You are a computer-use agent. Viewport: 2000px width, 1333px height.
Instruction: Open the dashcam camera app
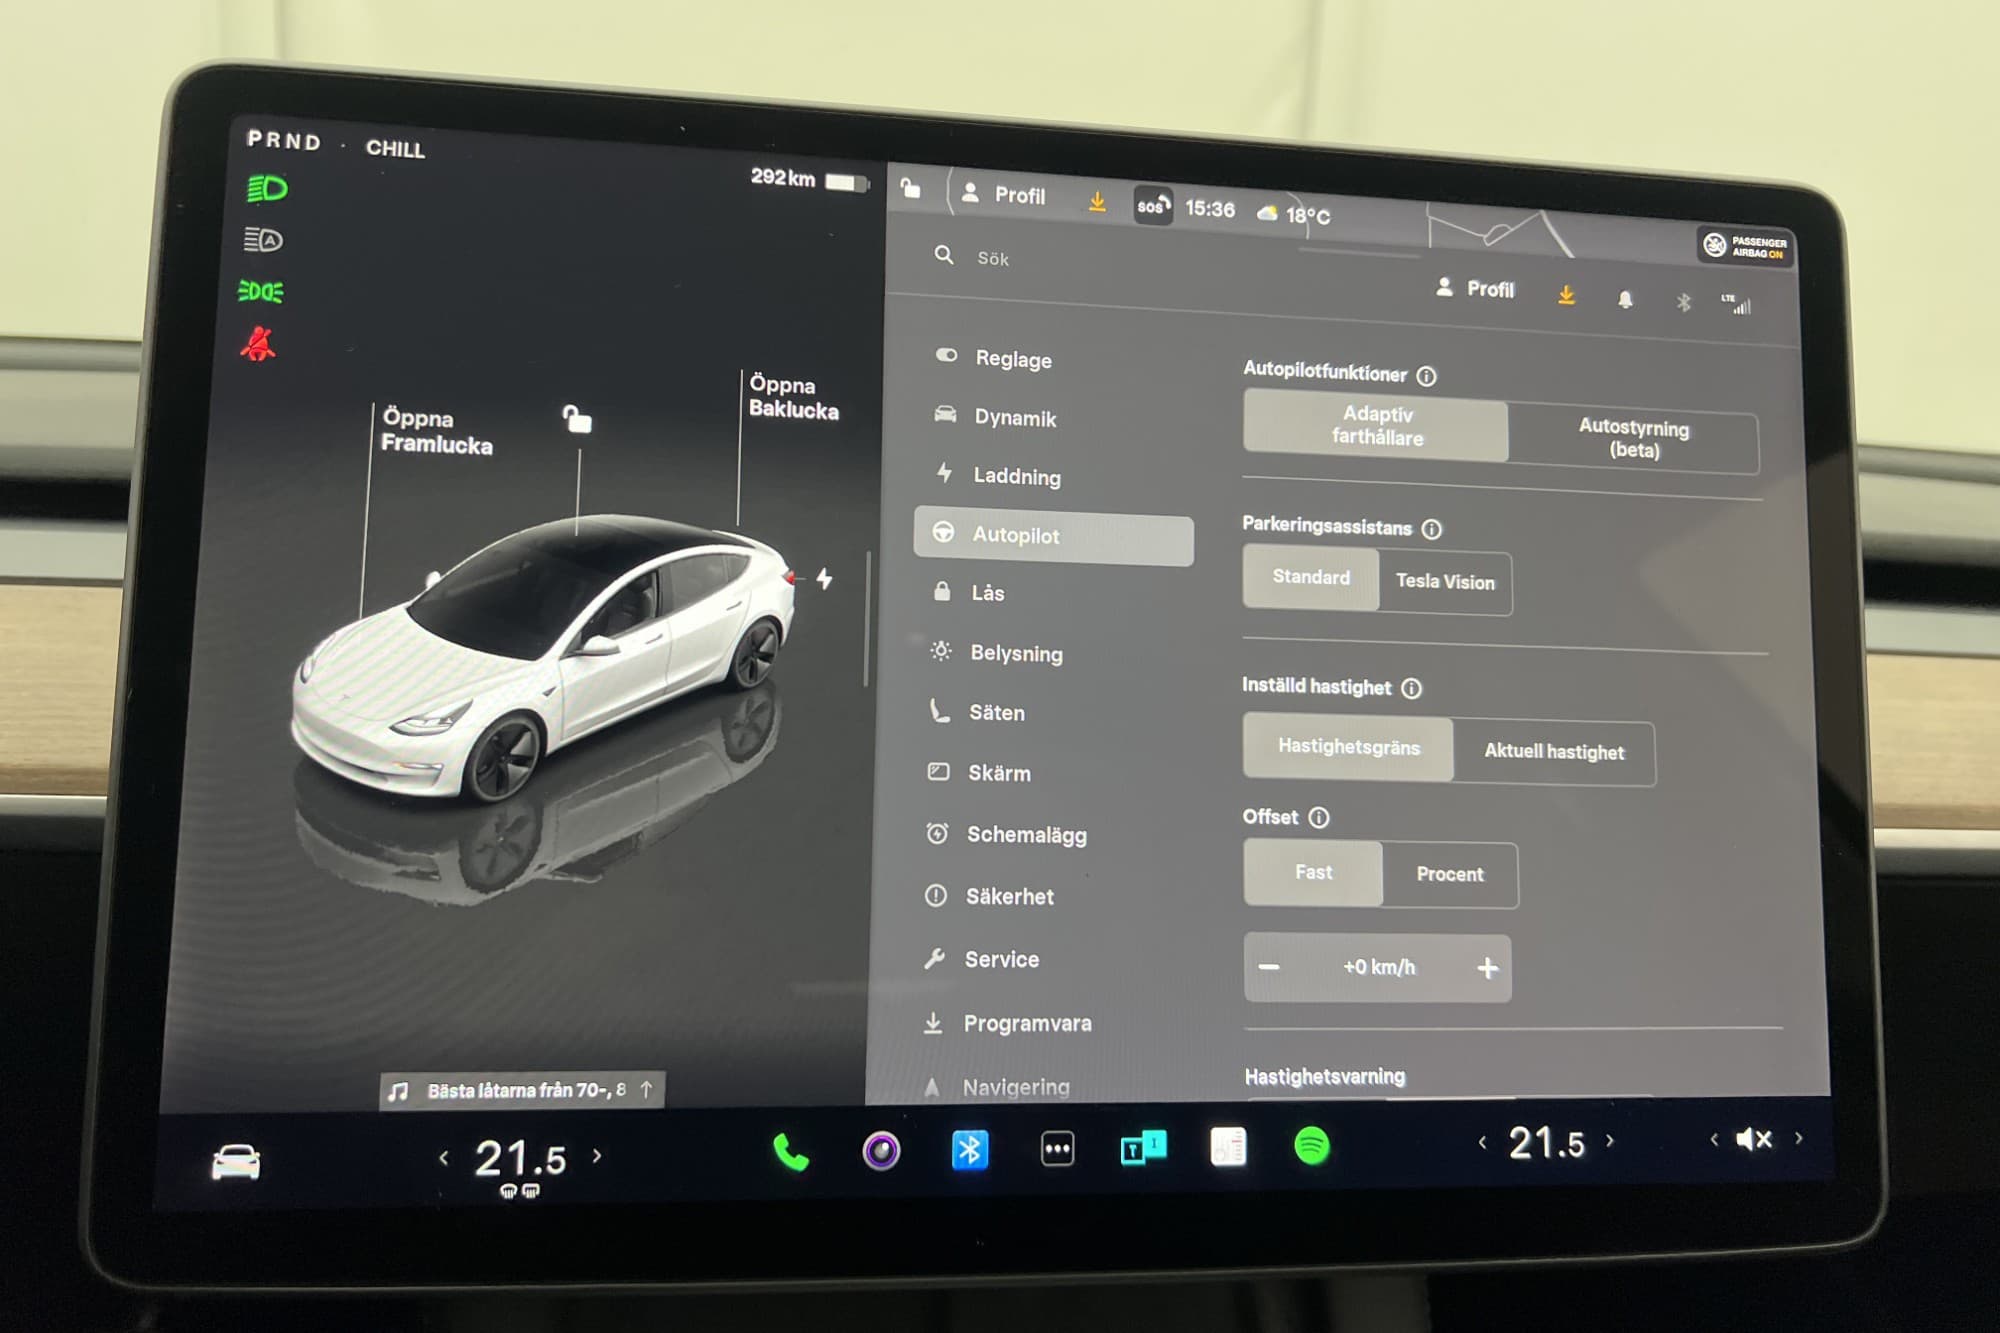881,1151
